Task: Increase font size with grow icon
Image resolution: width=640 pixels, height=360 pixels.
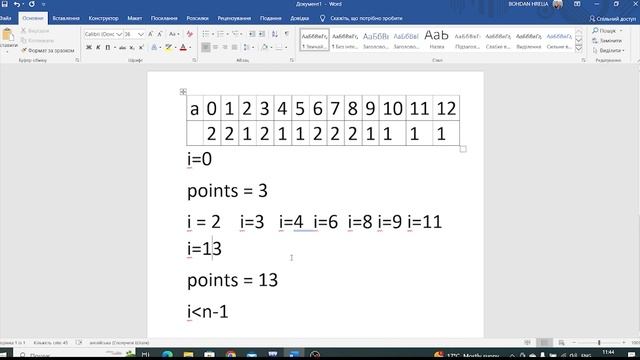Action: pos(151,34)
